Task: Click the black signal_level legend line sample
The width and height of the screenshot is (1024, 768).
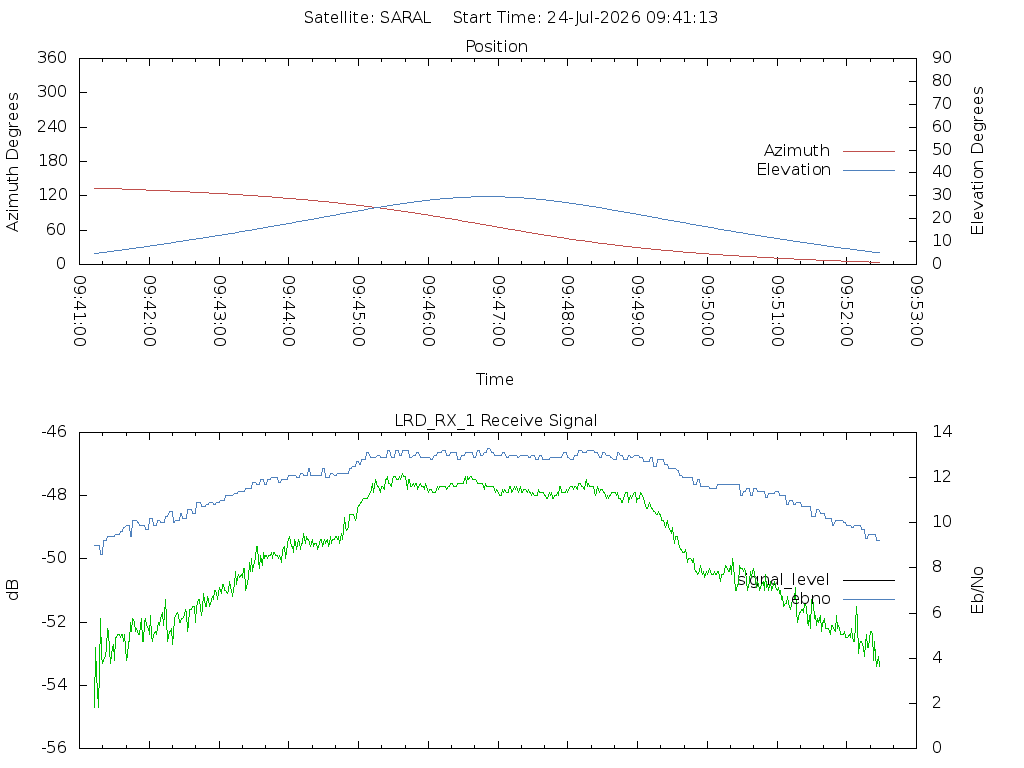Action: coord(869,580)
